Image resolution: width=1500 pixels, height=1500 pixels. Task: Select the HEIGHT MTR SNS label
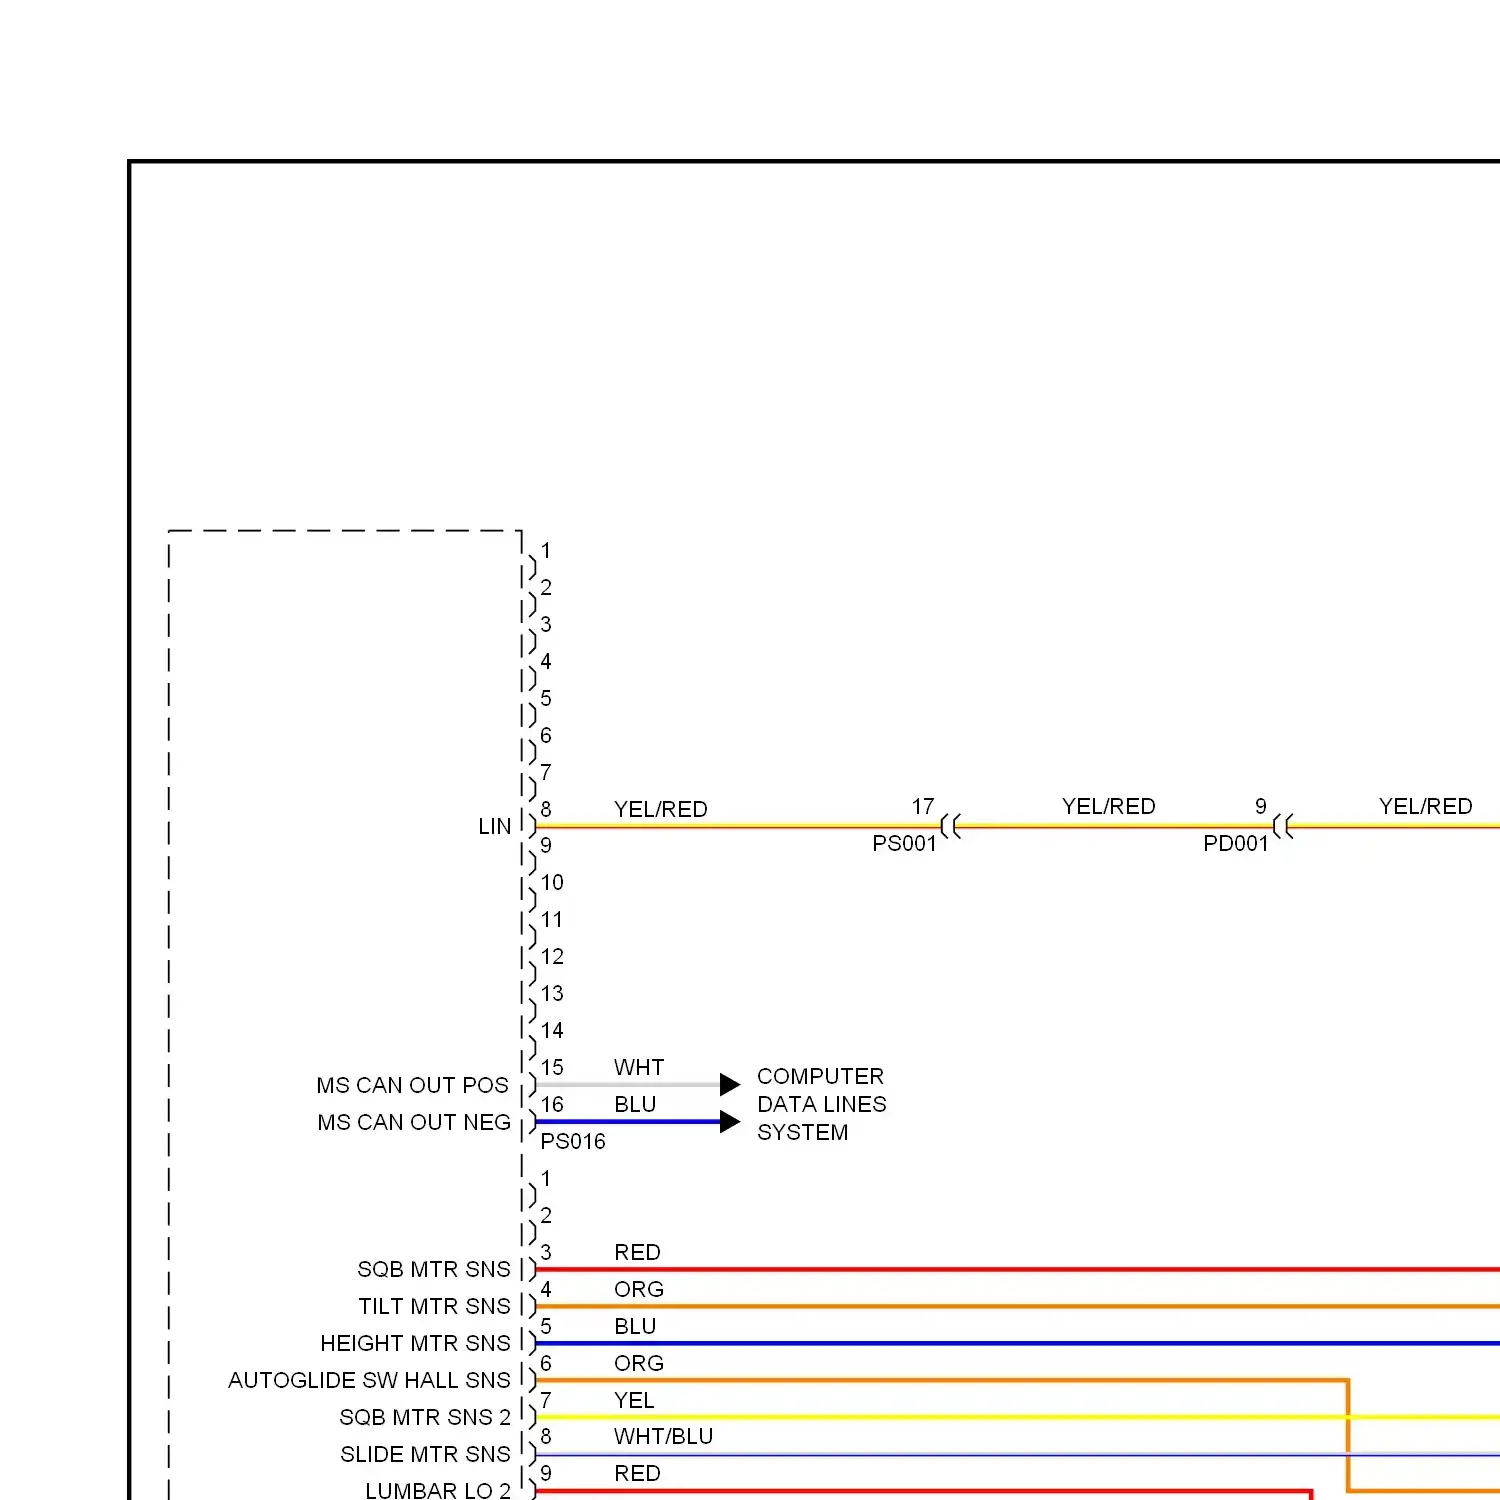(415, 1343)
